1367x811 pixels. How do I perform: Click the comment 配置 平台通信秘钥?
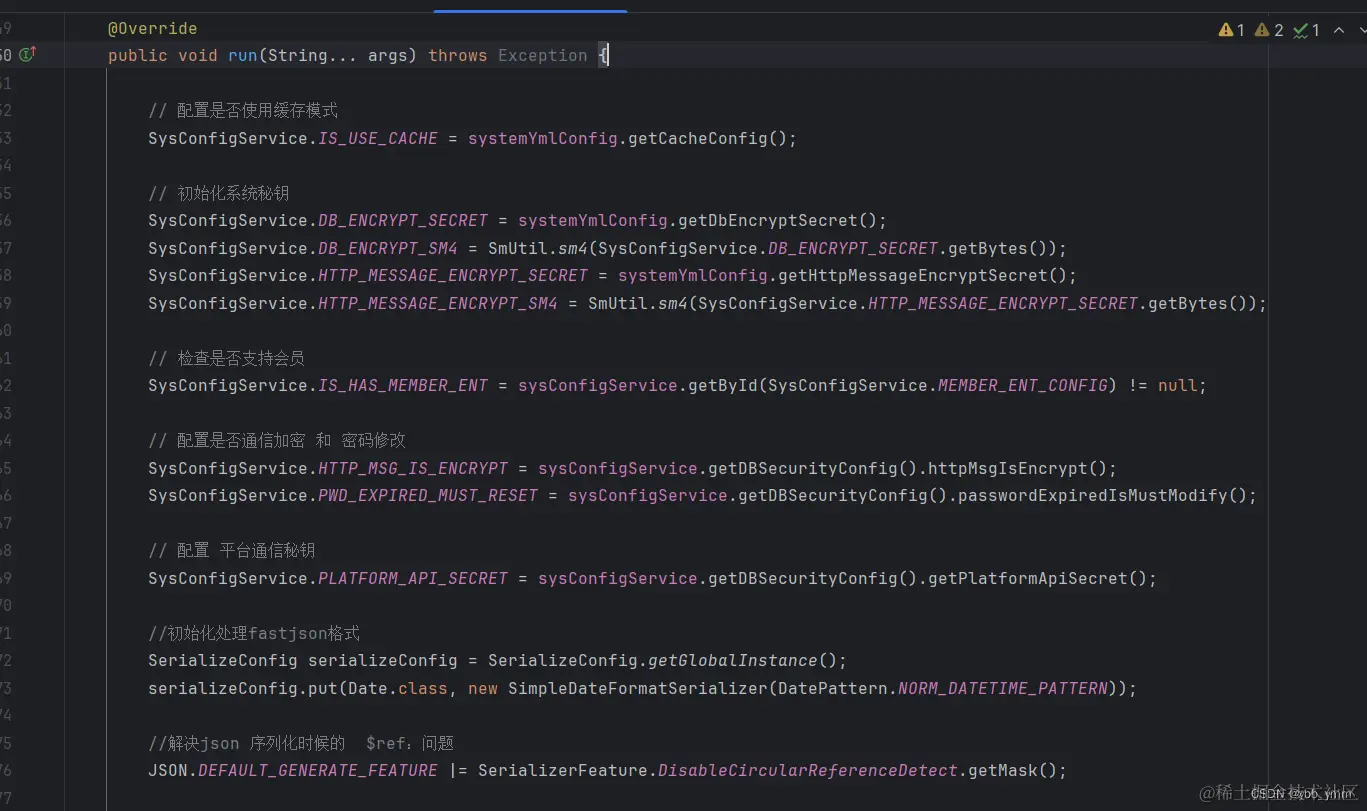232,550
